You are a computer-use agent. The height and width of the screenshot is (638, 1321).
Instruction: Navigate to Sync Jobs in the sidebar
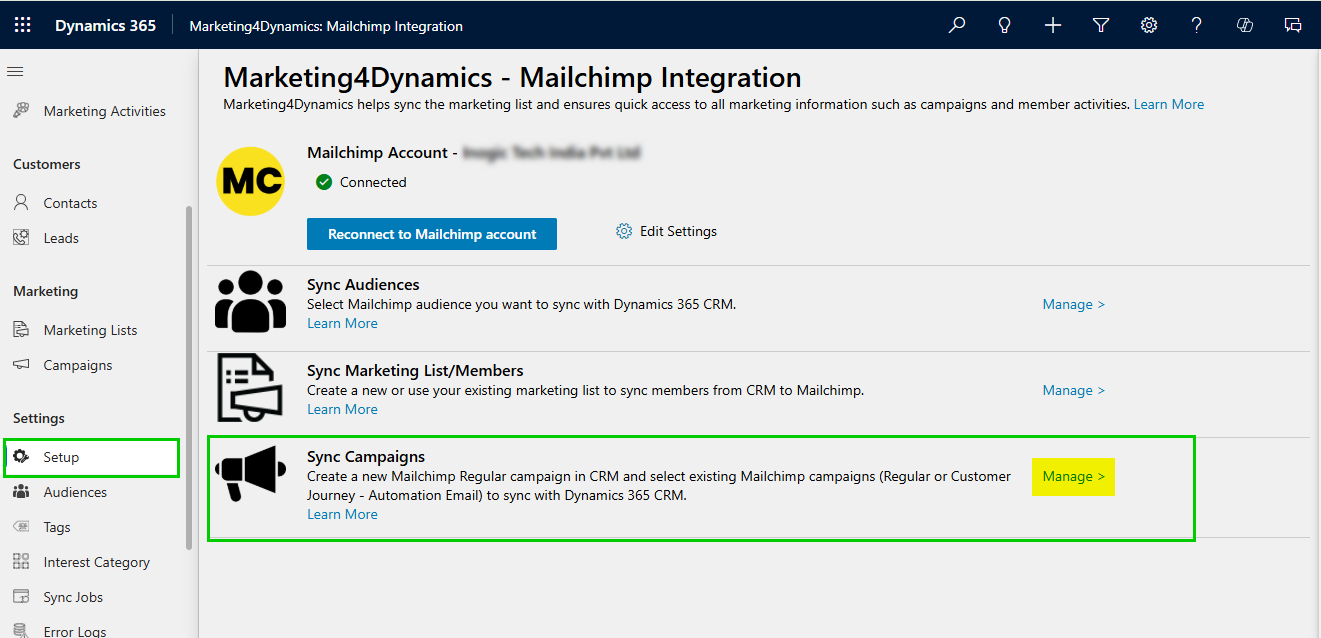coord(73,596)
